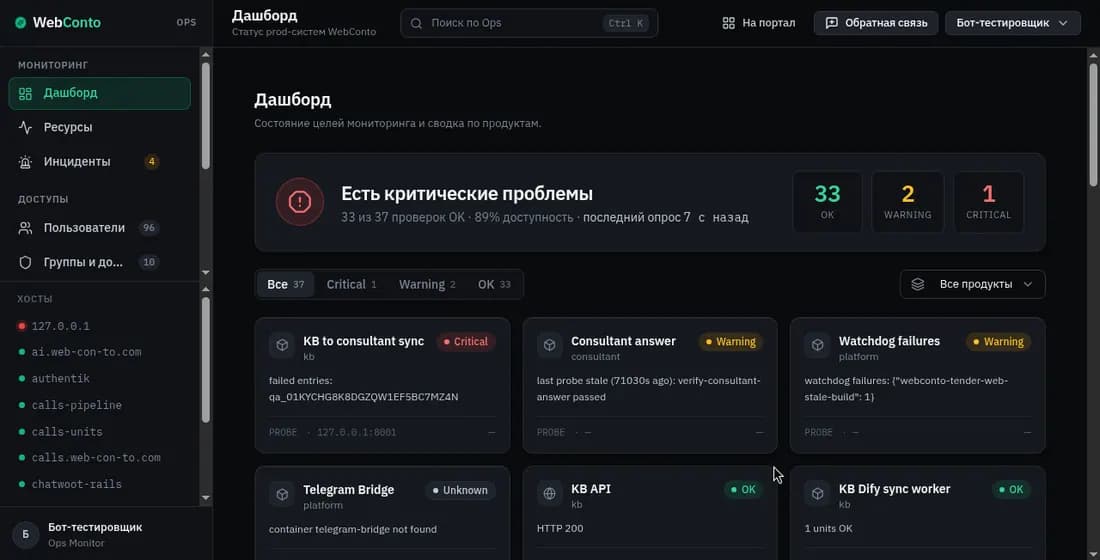Click the hosts list scrollbar down arrow
The height and width of the screenshot is (560, 1100).
(x=206, y=498)
